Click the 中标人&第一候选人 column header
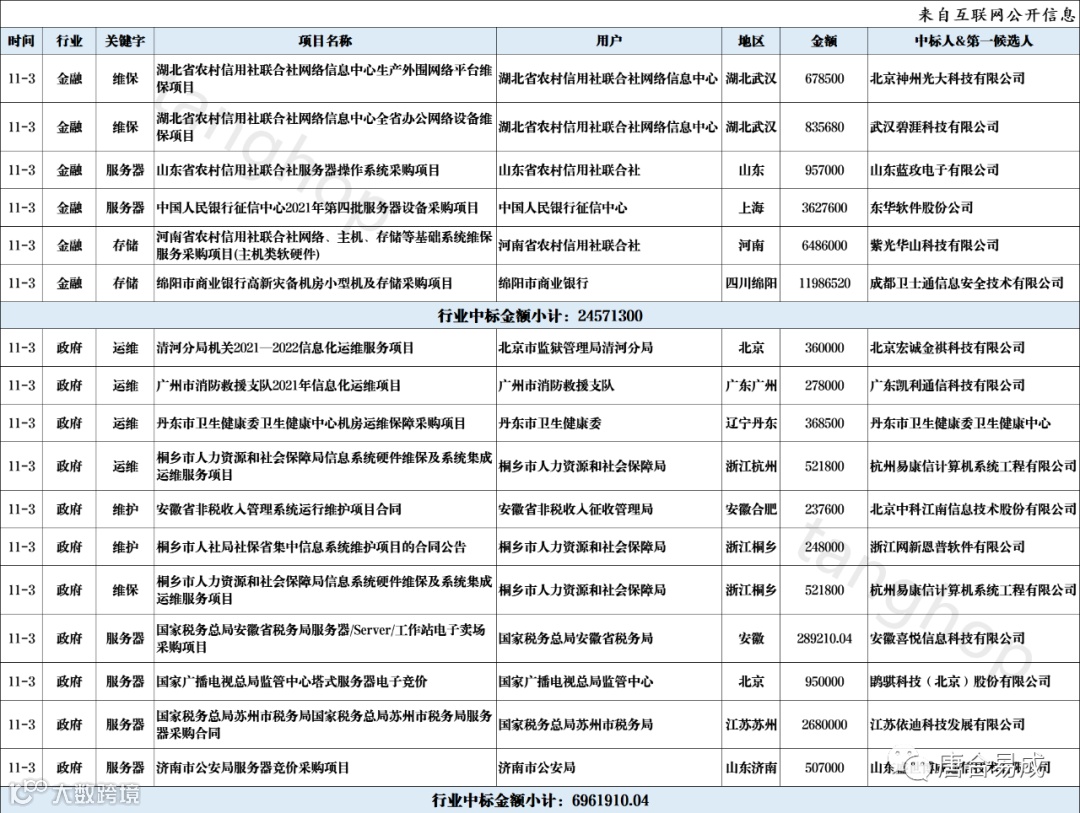 point(973,41)
